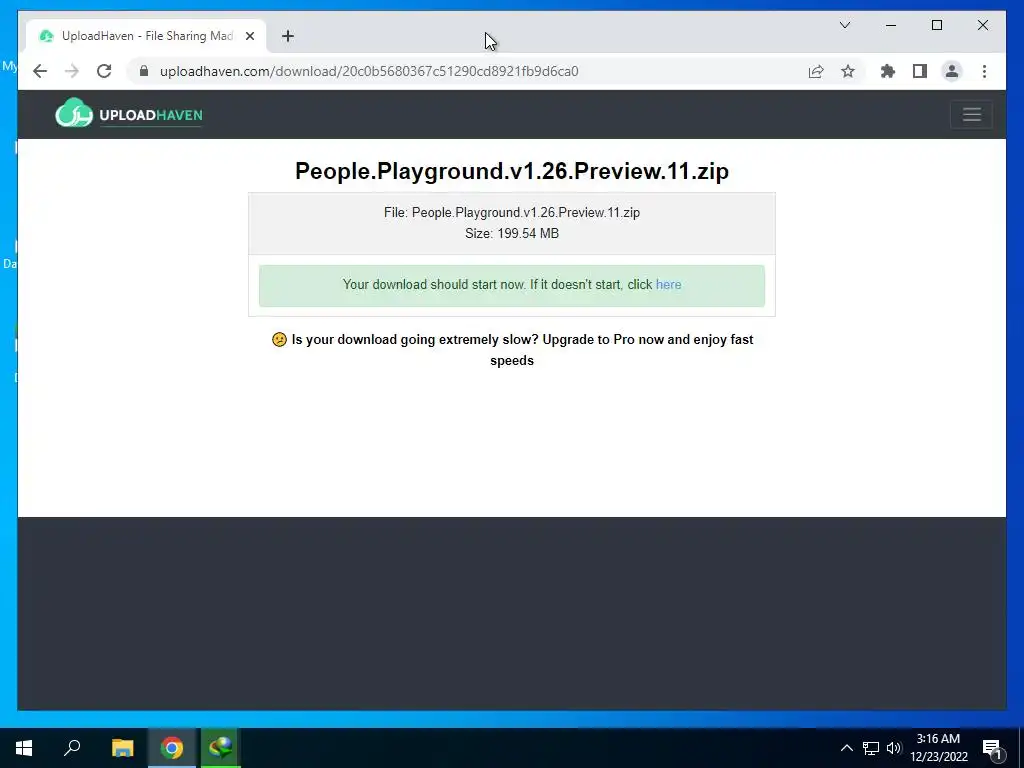Close the Chrome window
The width and height of the screenshot is (1024, 768).
click(982, 25)
